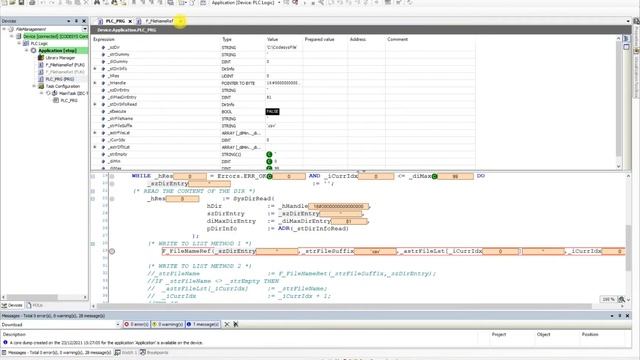
Task: Open the FileManagement project dropdown arrow
Action: coord(84,29)
